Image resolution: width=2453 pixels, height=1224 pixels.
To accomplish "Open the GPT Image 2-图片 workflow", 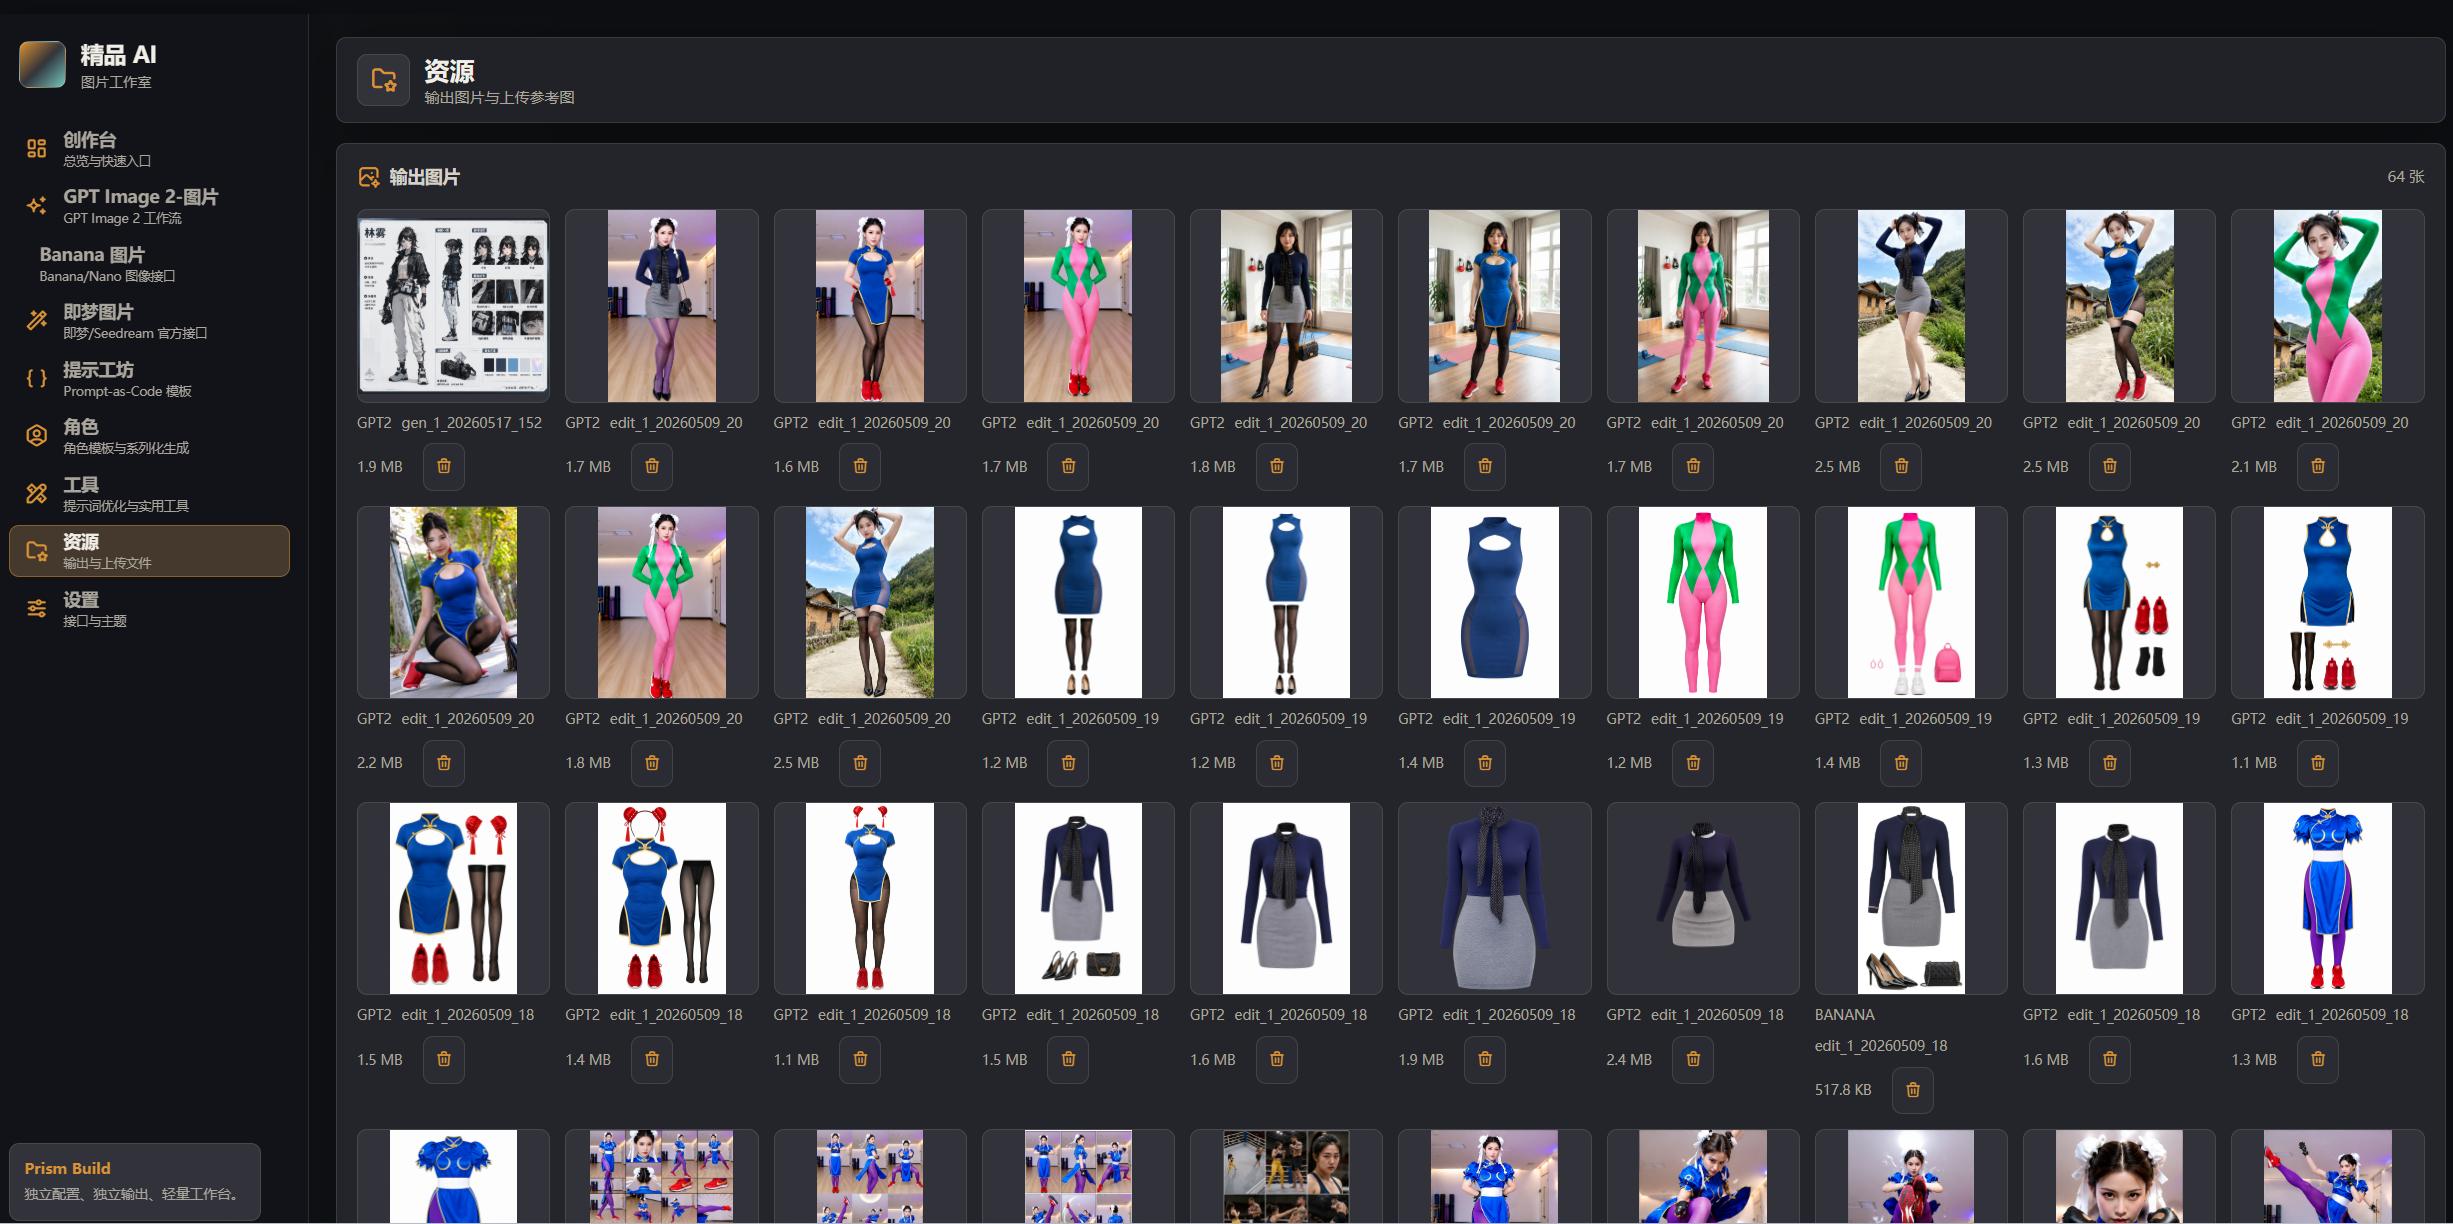I will (x=150, y=206).
